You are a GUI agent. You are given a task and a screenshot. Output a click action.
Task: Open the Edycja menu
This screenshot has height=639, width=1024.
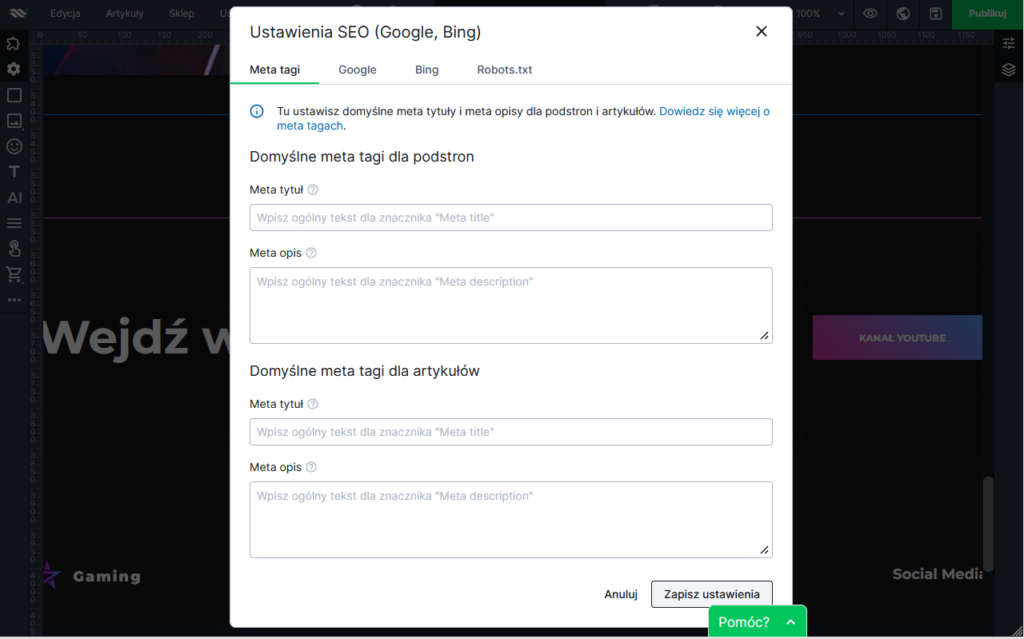pos(65,13)
